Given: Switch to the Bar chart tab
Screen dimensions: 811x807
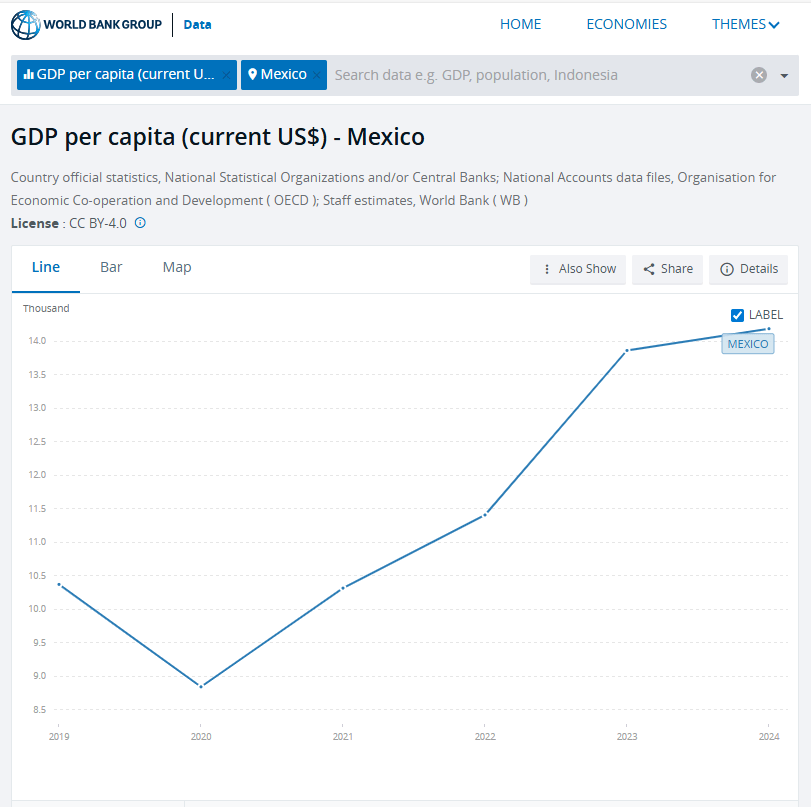Looking at the screenshot, I should click(111, 267).
